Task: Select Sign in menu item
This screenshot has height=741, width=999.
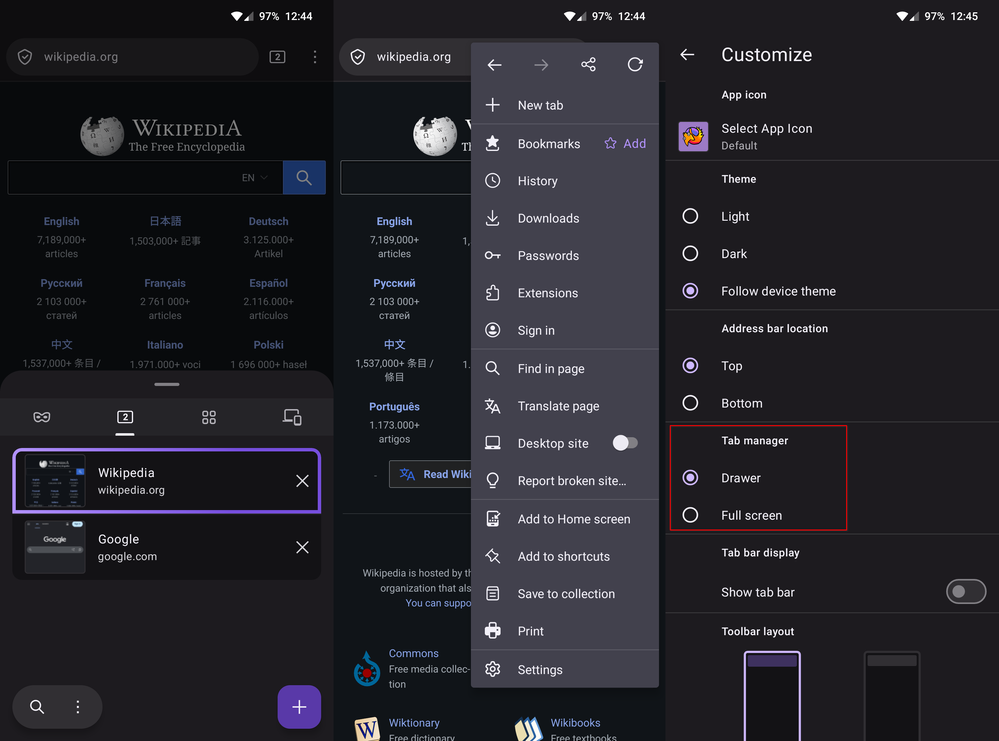Action: click(564, 330)
